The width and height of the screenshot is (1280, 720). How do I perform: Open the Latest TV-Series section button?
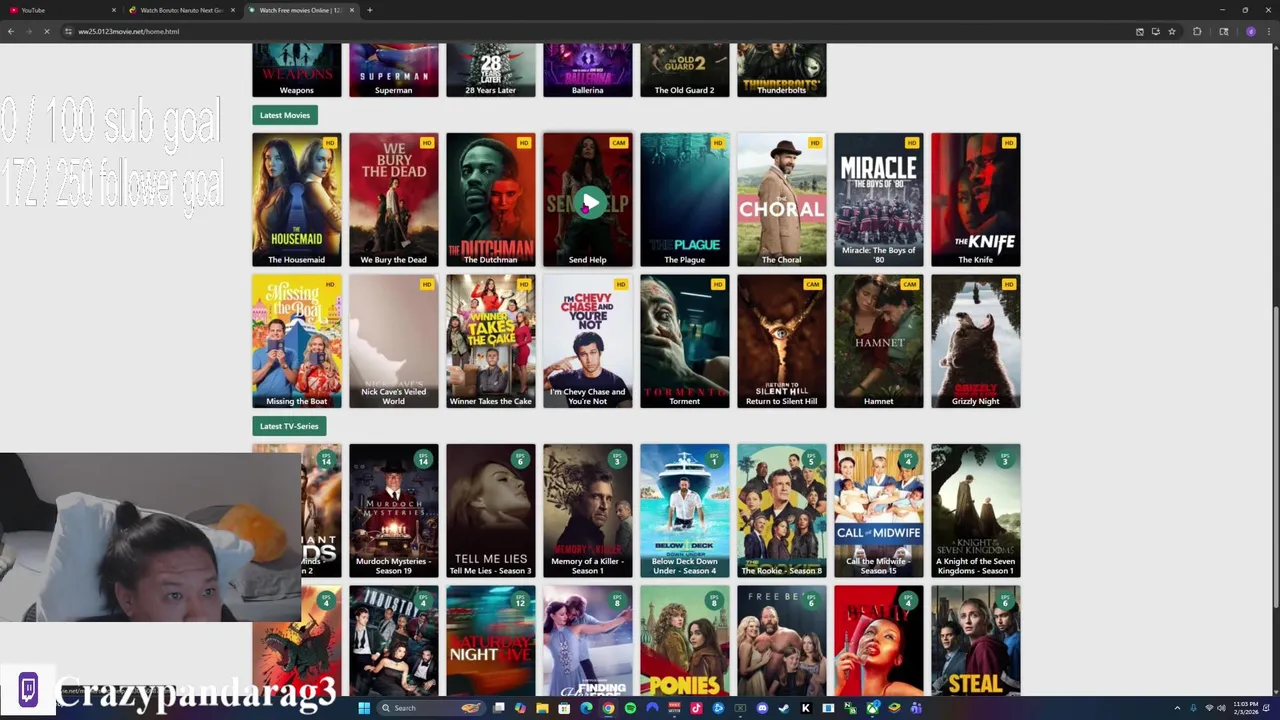point(289,426)
